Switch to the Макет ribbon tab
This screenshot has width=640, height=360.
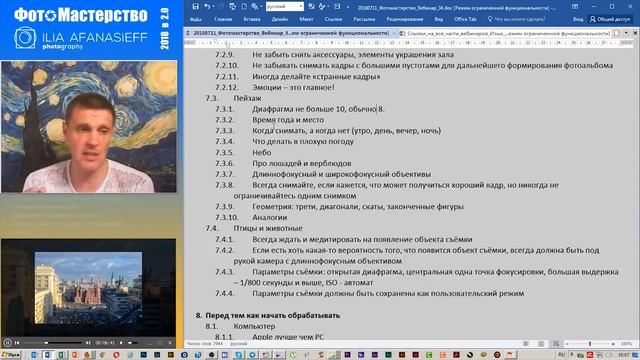[x=306, y=19]
